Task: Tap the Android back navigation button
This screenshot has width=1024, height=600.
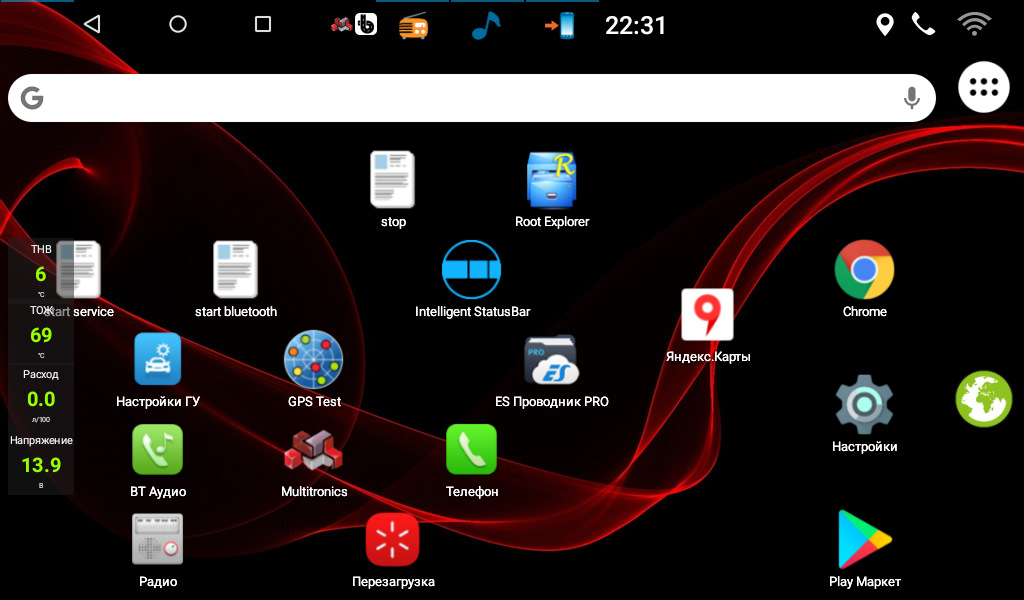Action: click(92, 25)
